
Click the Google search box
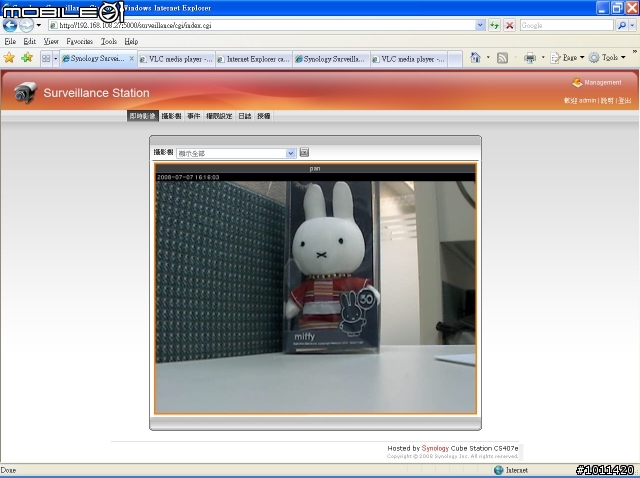coord(567,25)
